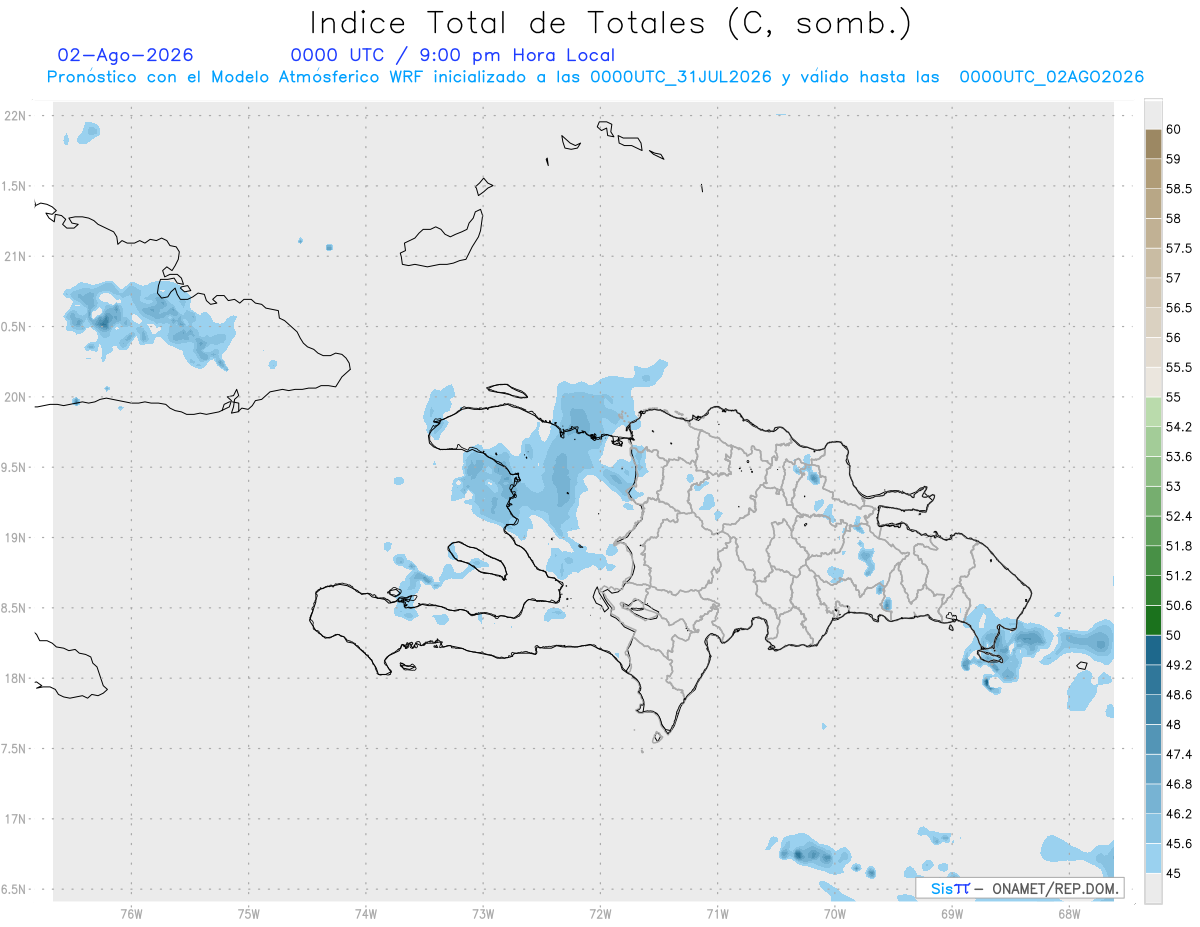
Task: Select the dark brown colorbar segment between 59 and 60
Action: tap(1153, 144)
